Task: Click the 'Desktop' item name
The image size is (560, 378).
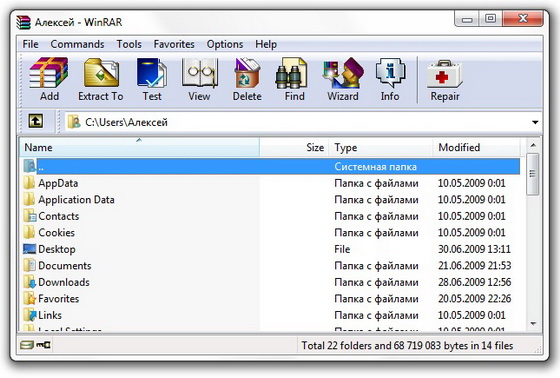Action: (57, 249)
